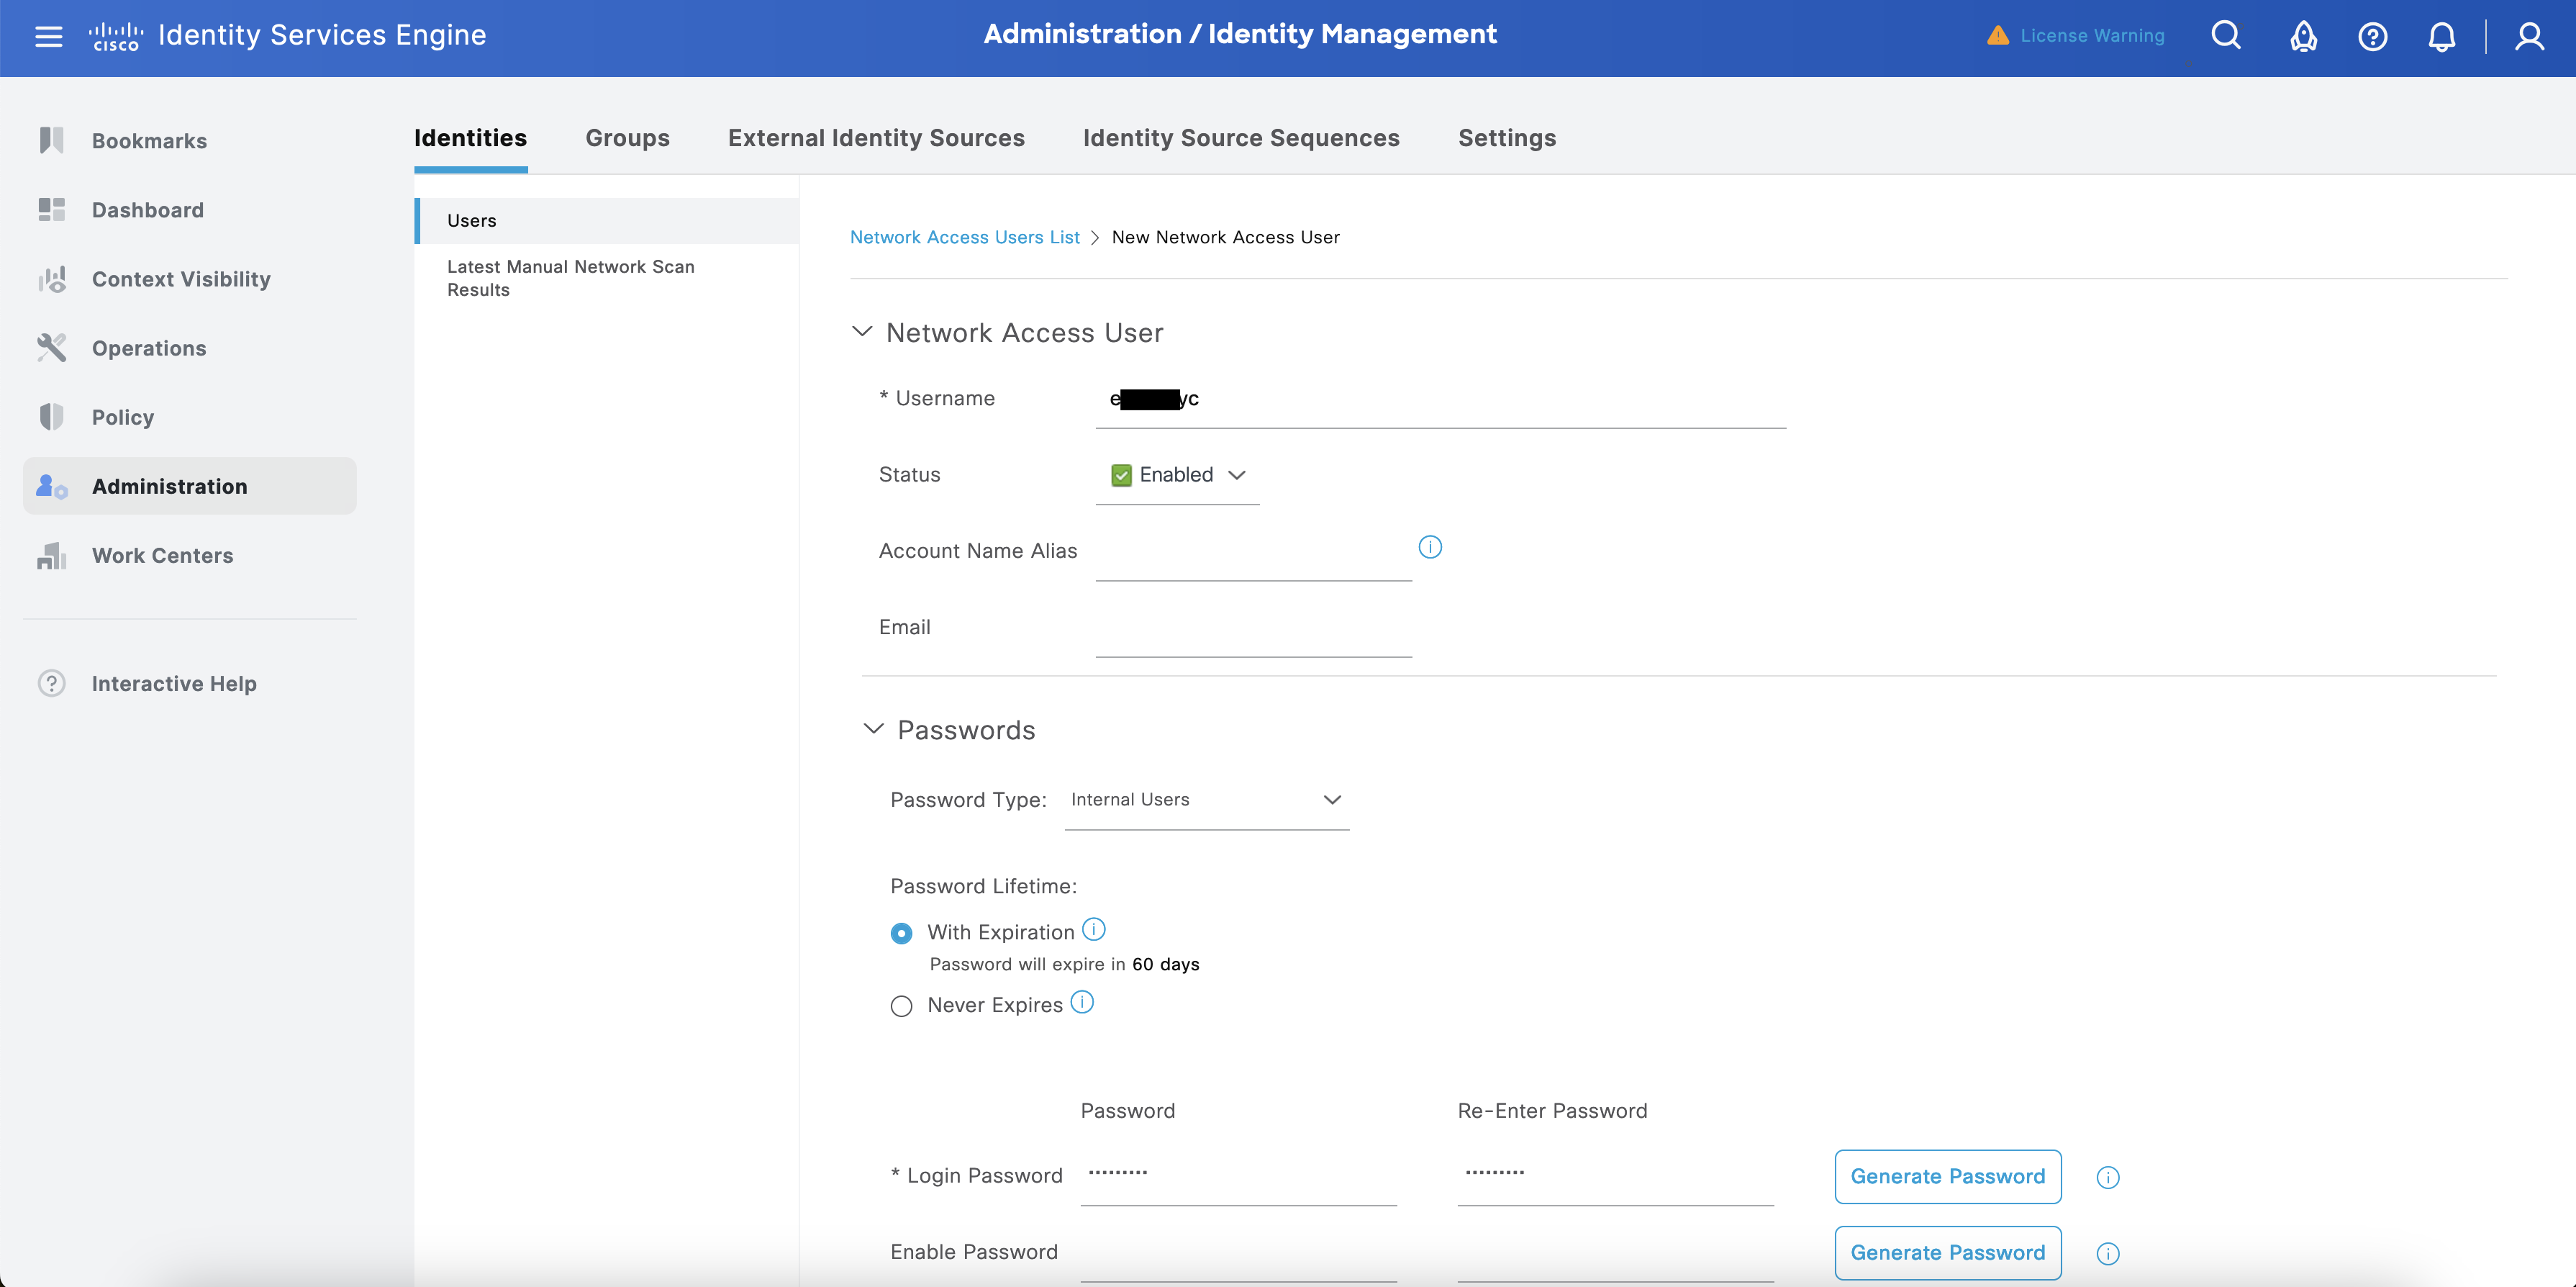Click info icon beside Account Name Alias
2576x1287 pixels.
[1430, 547]
